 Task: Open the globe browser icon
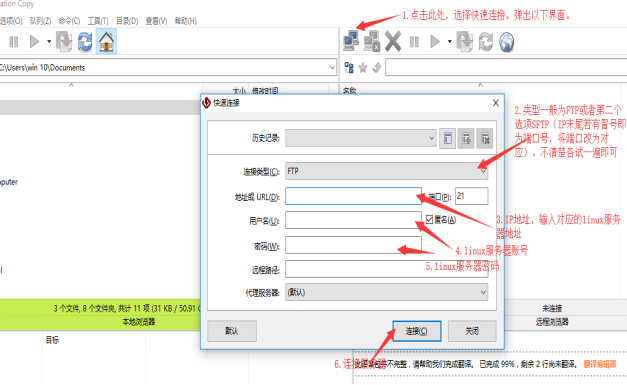(x=506, y=42)
